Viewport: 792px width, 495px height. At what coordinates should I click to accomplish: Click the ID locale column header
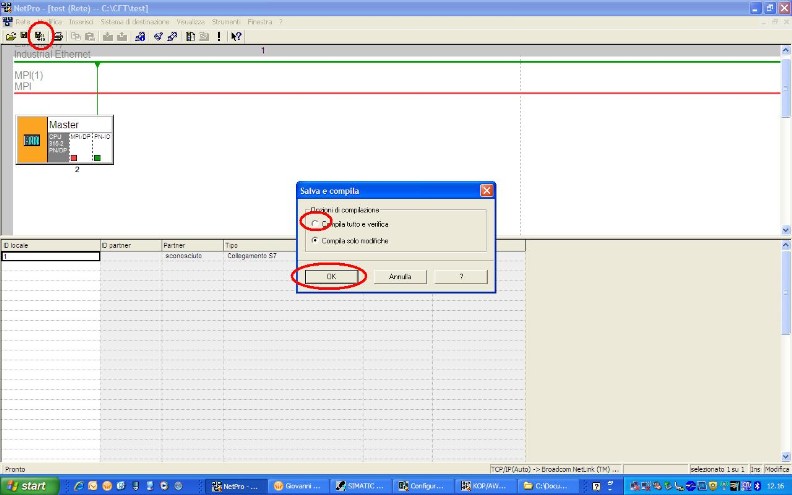51,245
